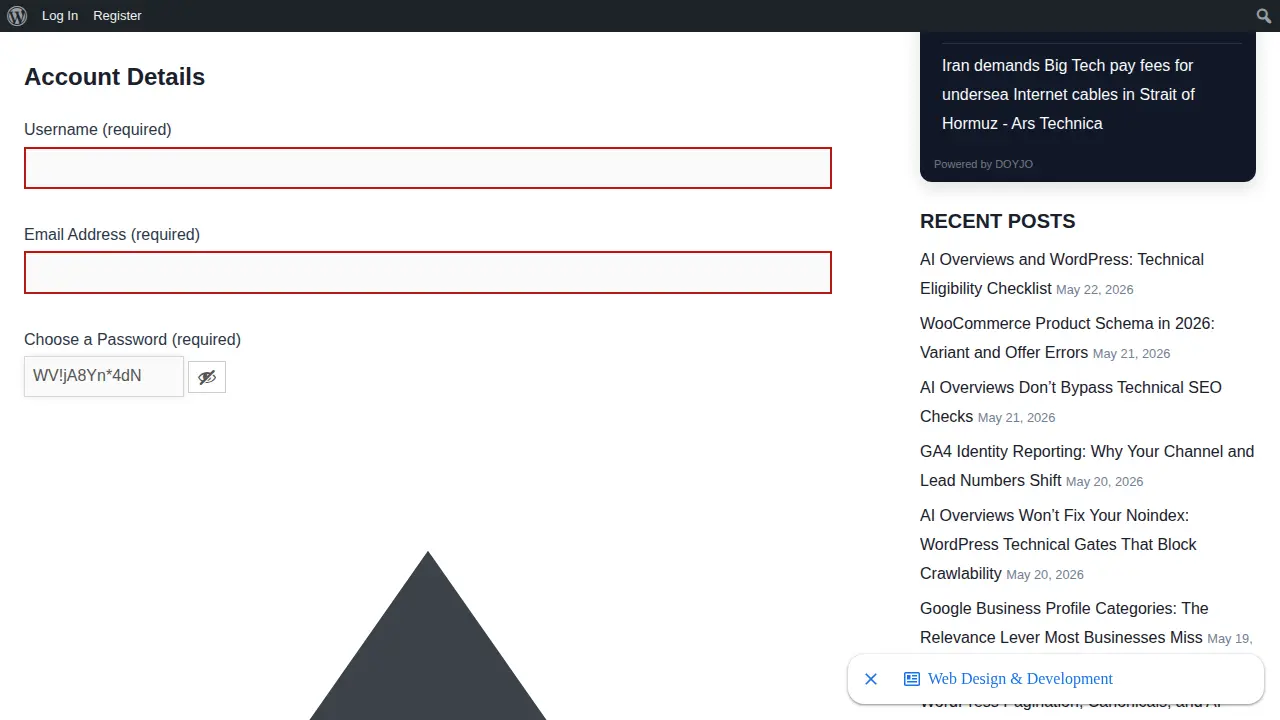Click the Choose a Password field
This screenshot has width=1280, height=720.
104,376
